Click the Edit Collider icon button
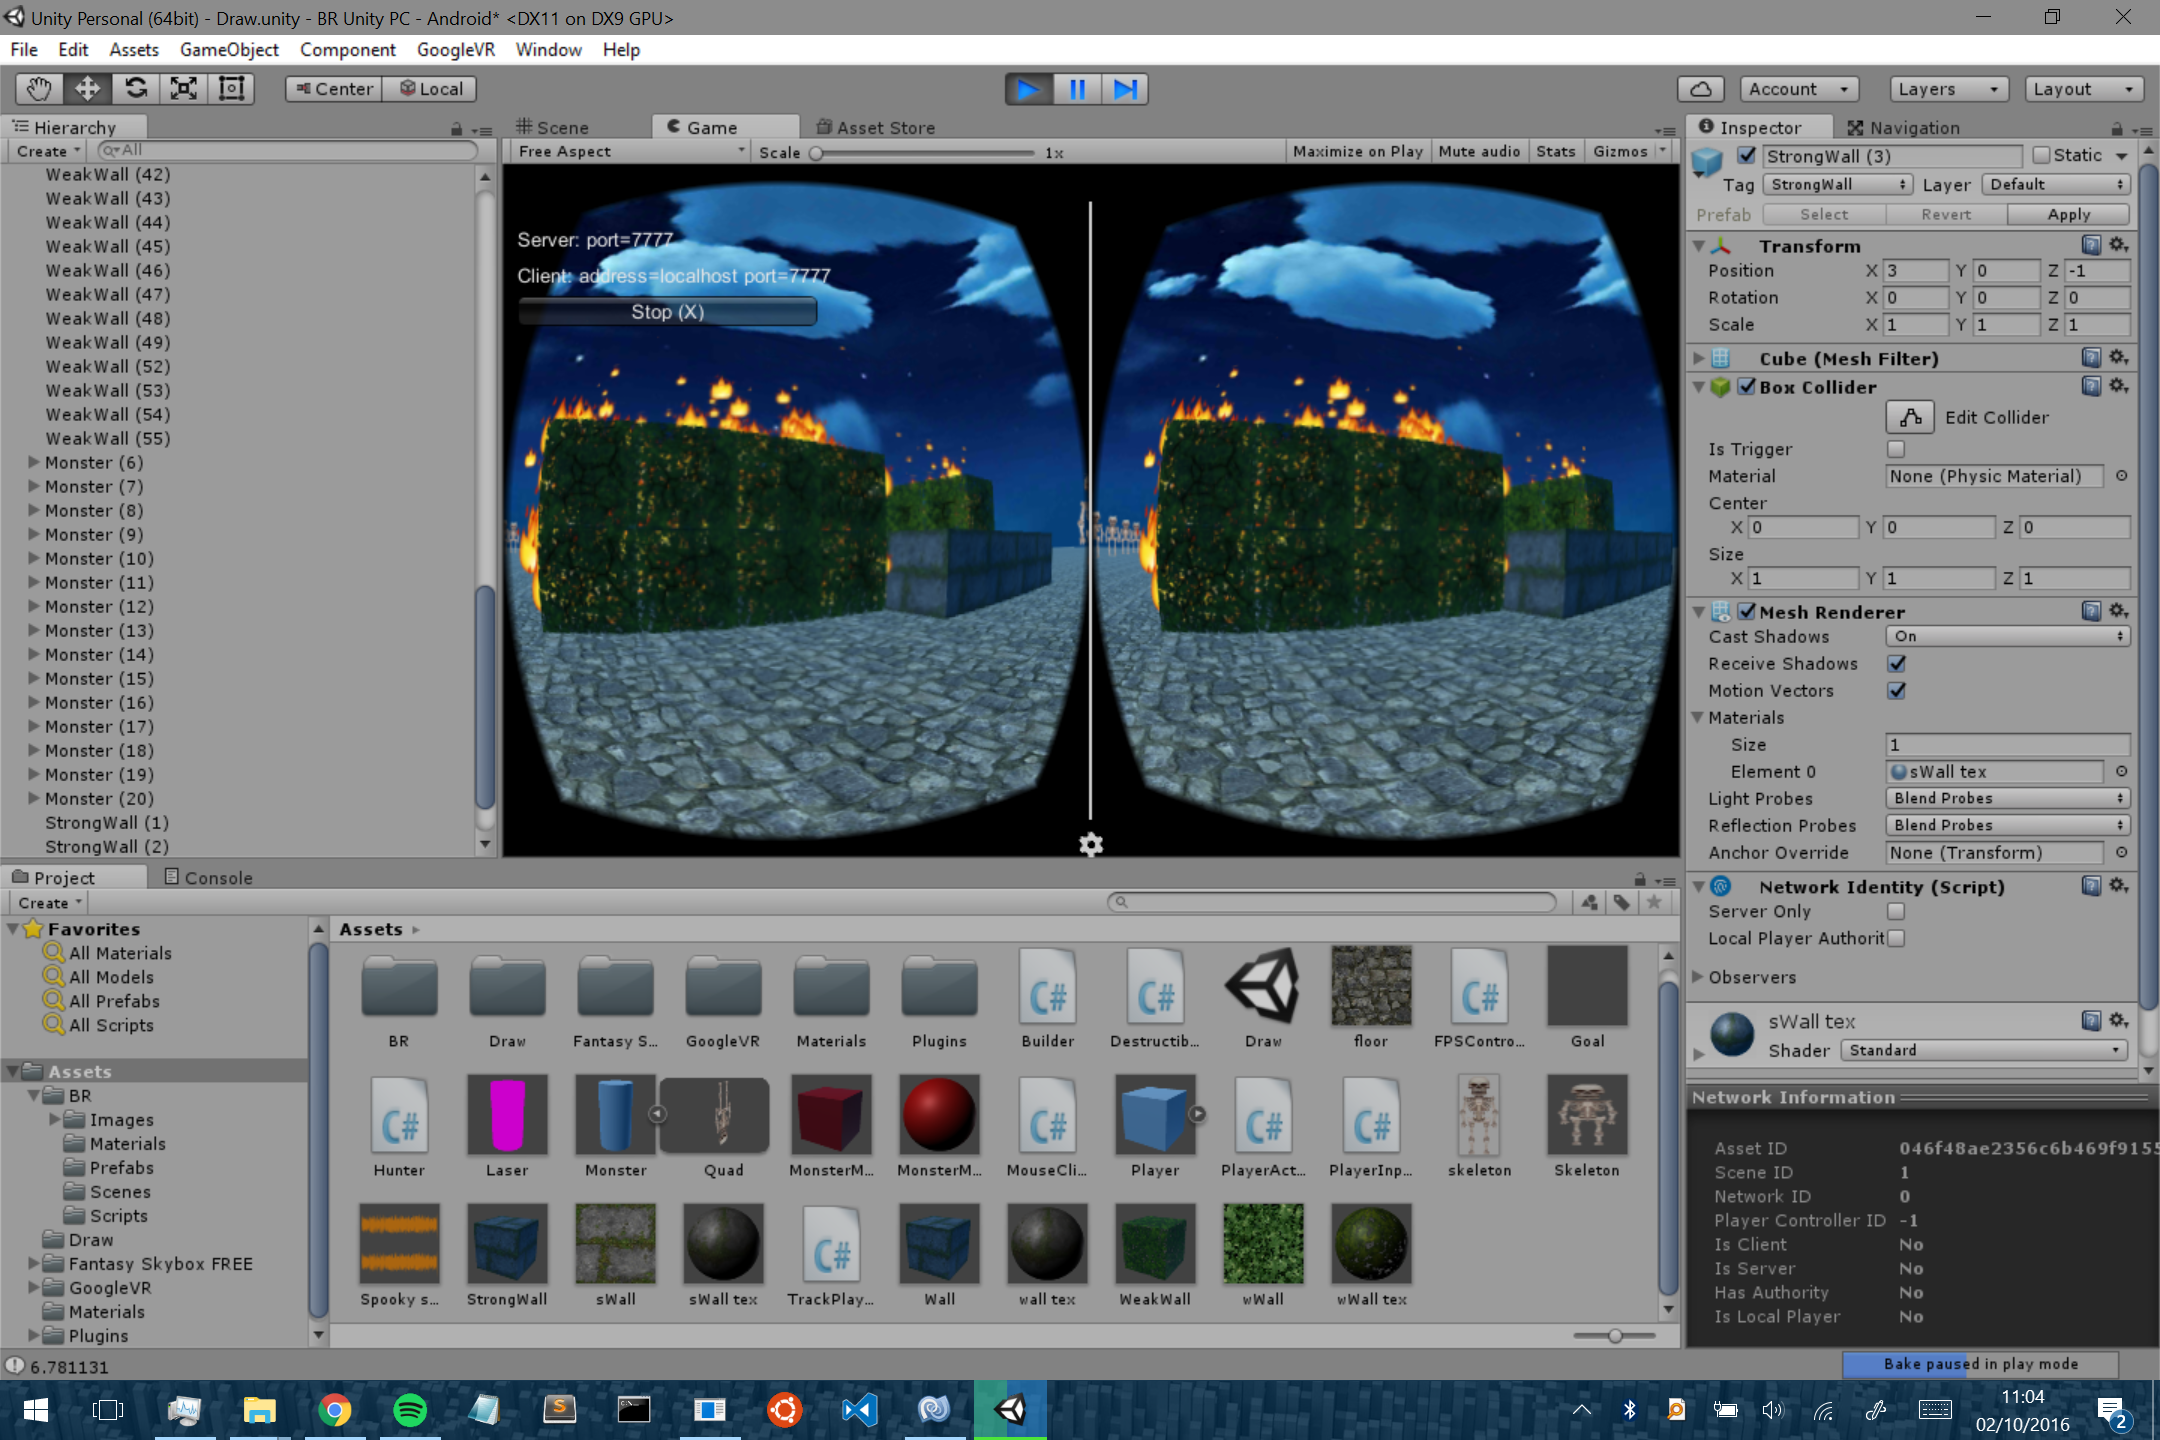This screenshot has height=1440, width=2160. (1909, 417)
